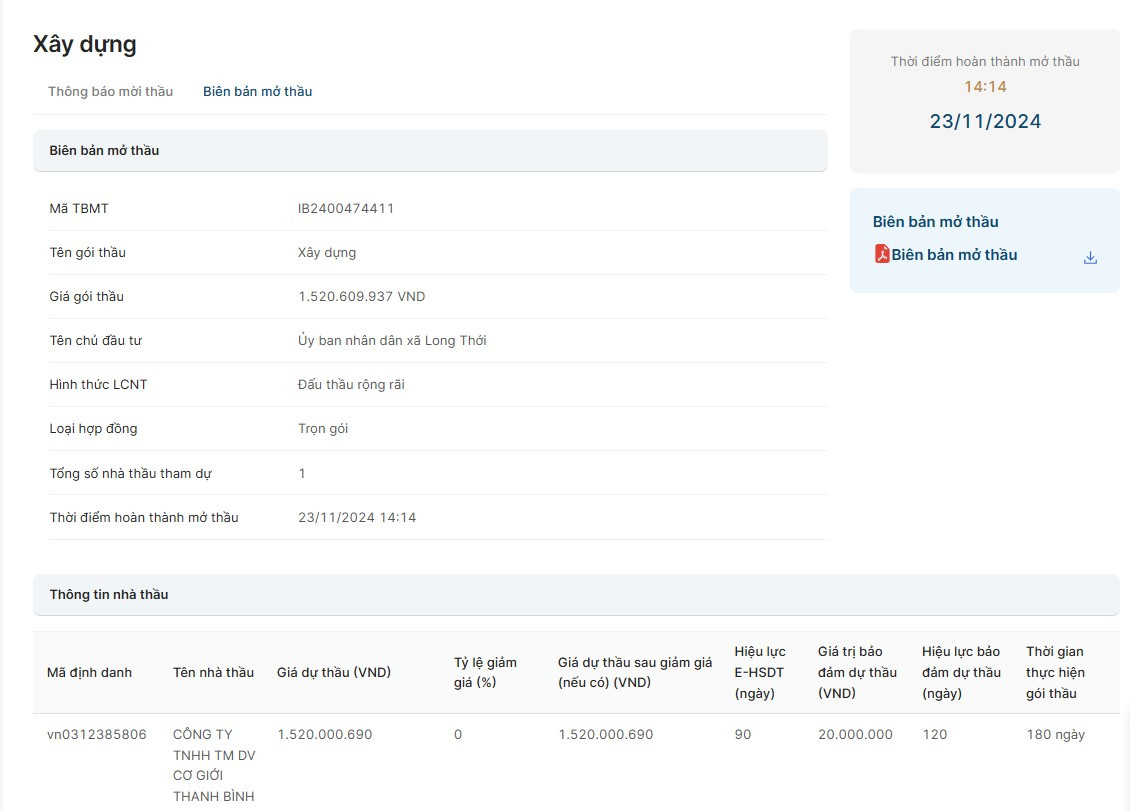1130x811 pixels.
Task: Click the download arrow icon in sidebar card
Action: point(1090,257)
